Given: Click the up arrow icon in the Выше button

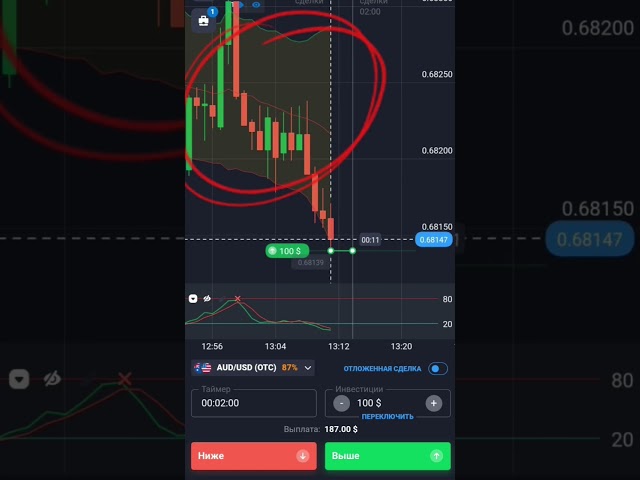Looking at the screenshot, I should pos(436,456).
